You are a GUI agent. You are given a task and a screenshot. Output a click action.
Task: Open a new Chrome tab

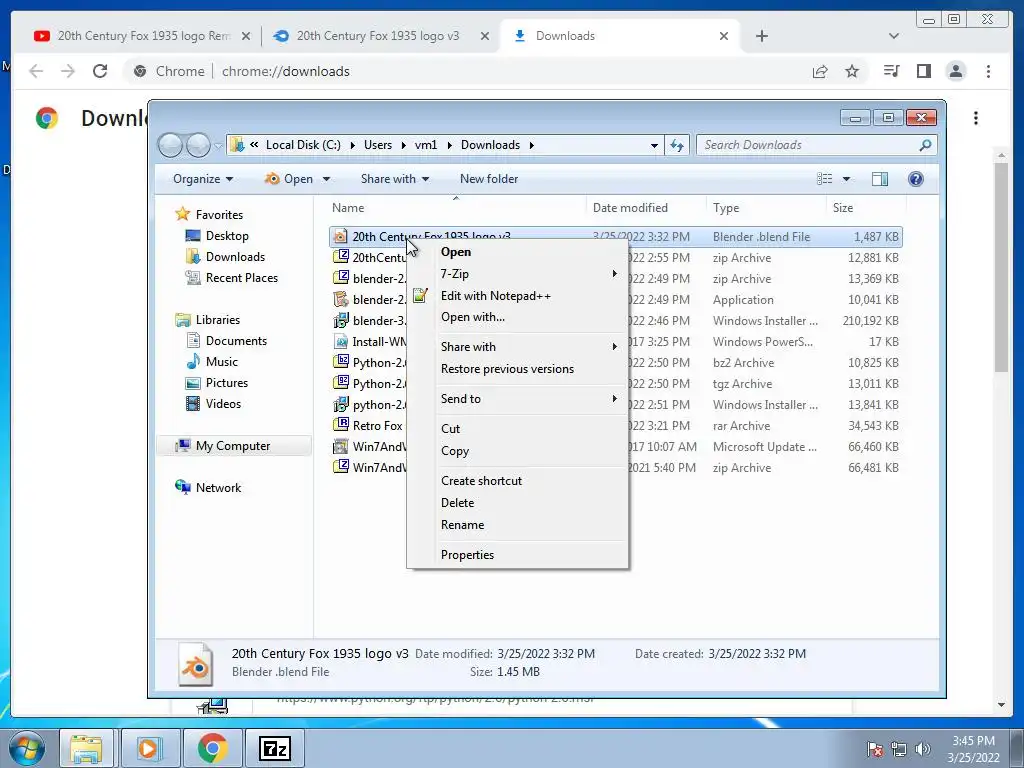coord(761,36)
